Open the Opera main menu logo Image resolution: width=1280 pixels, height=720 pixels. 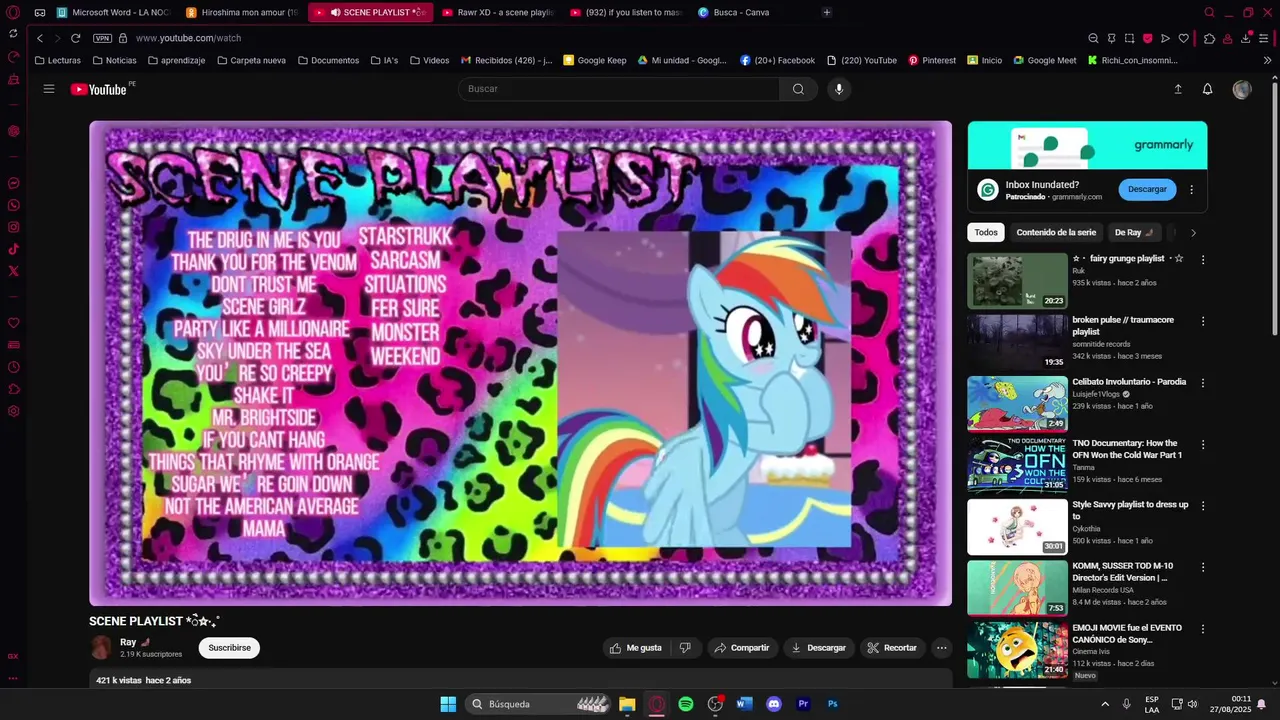coord(13,13)
